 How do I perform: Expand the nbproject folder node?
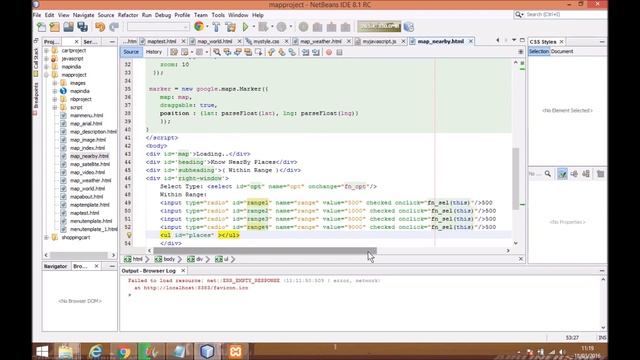[55, 99]
